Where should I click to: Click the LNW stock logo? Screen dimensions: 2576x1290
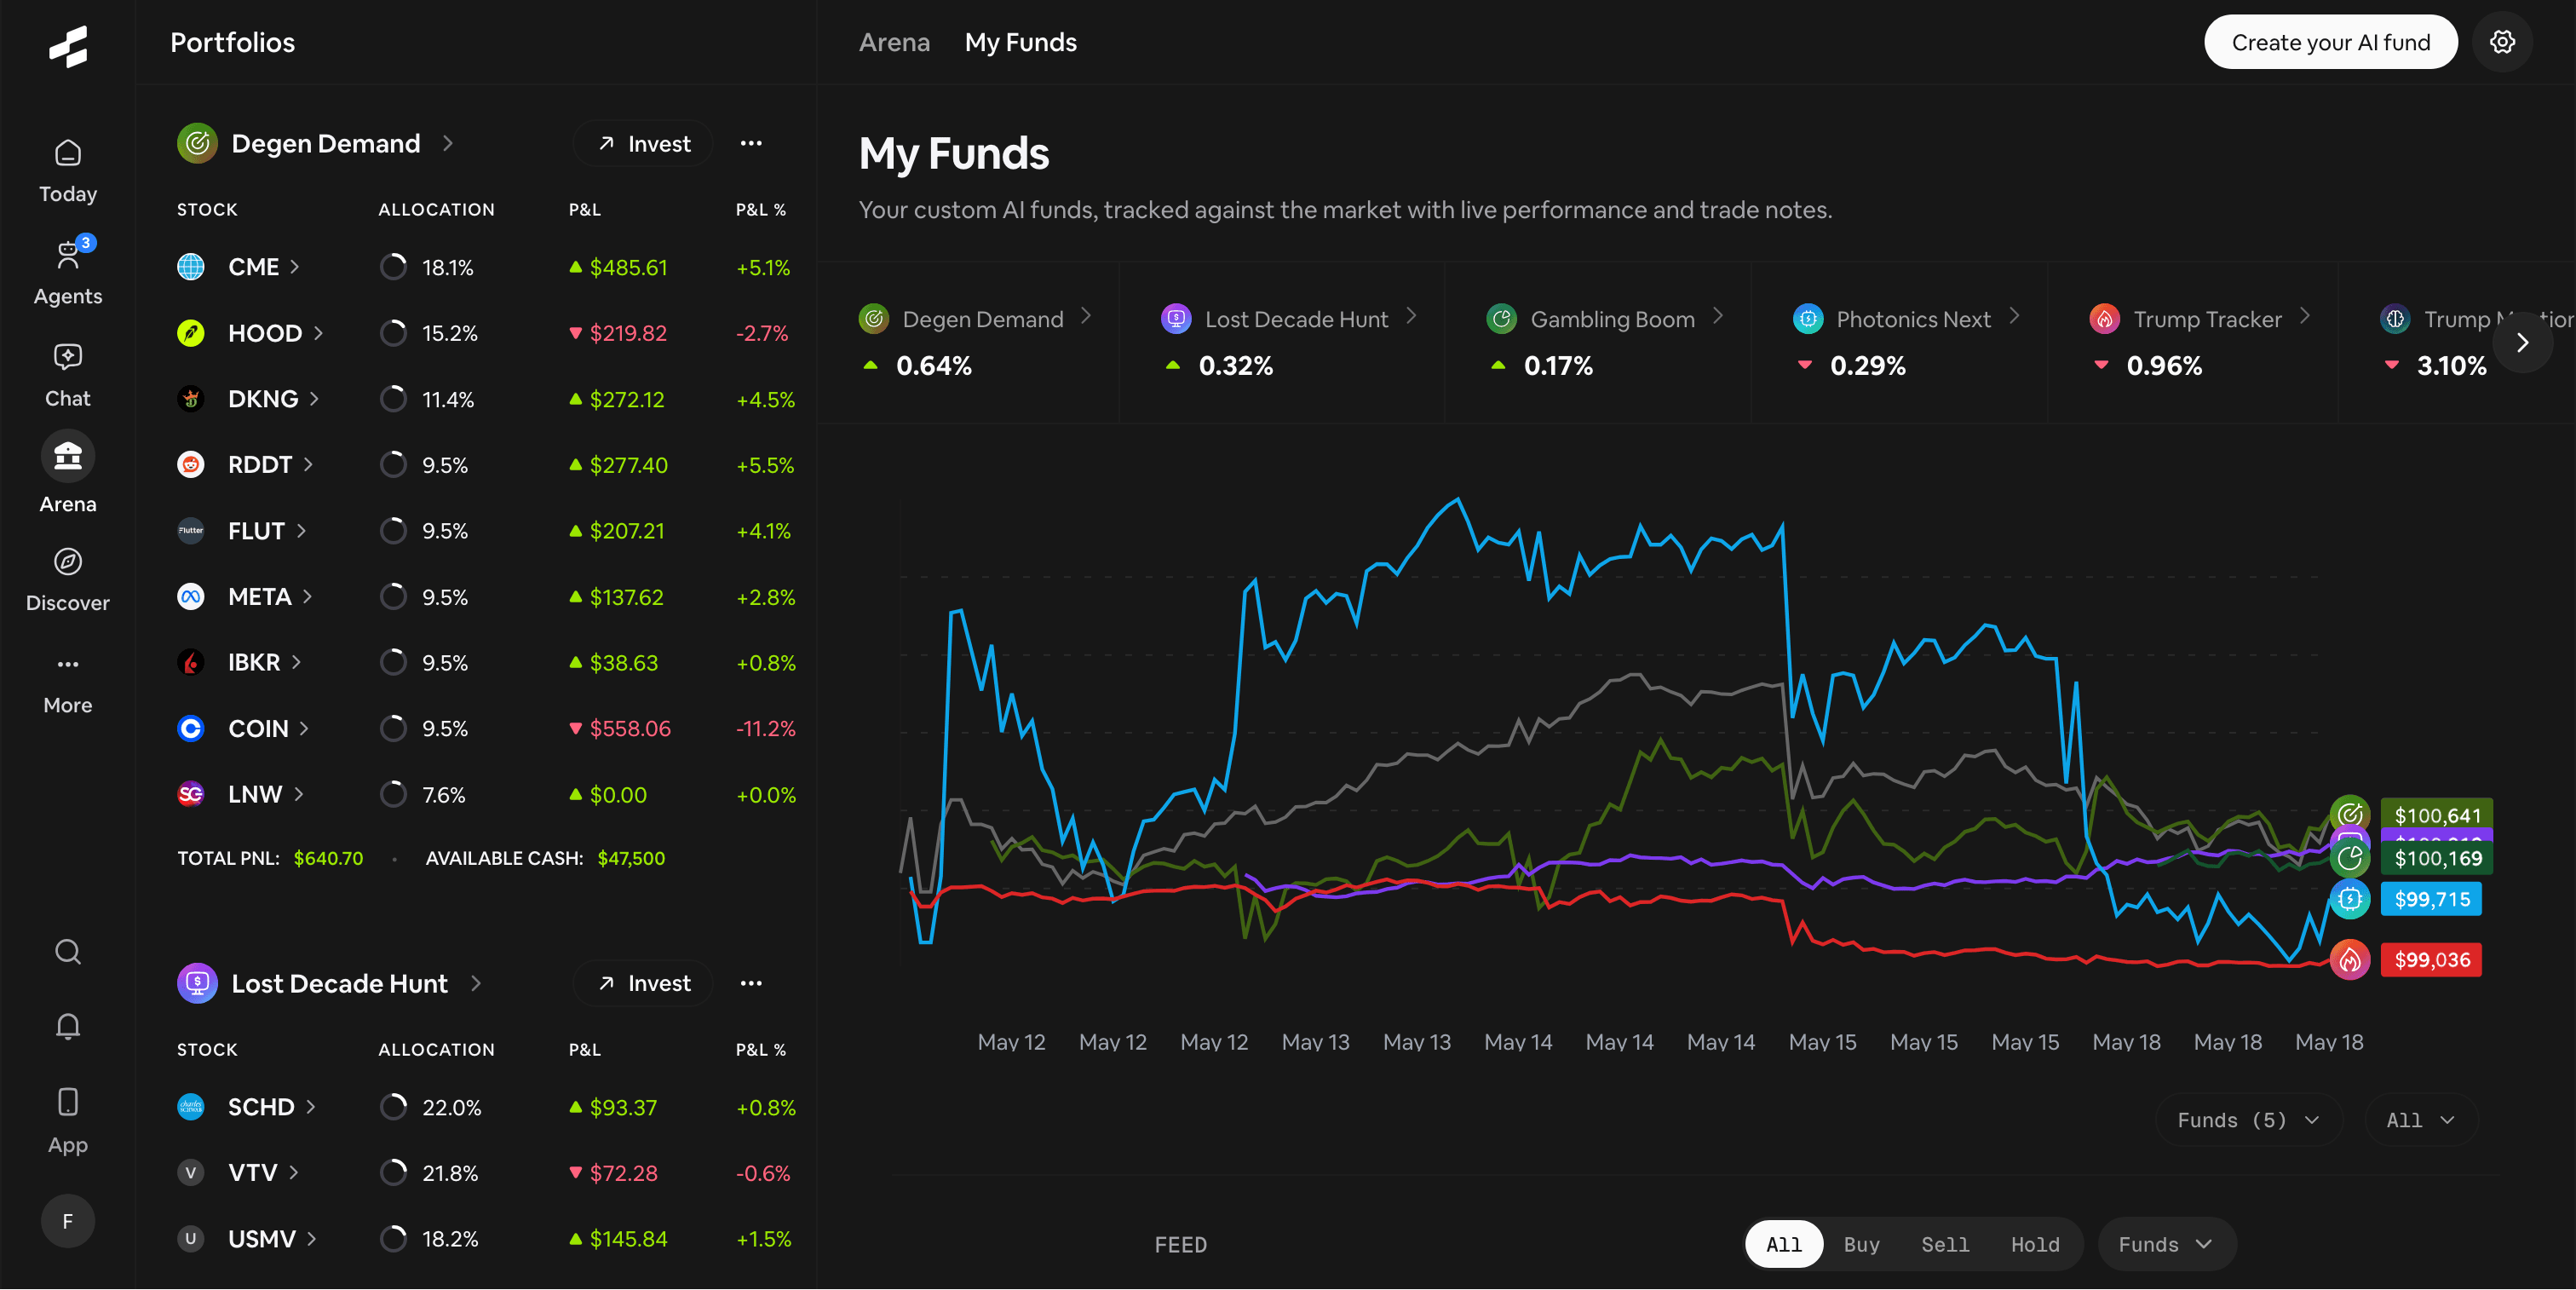click(x=191, y=794)
